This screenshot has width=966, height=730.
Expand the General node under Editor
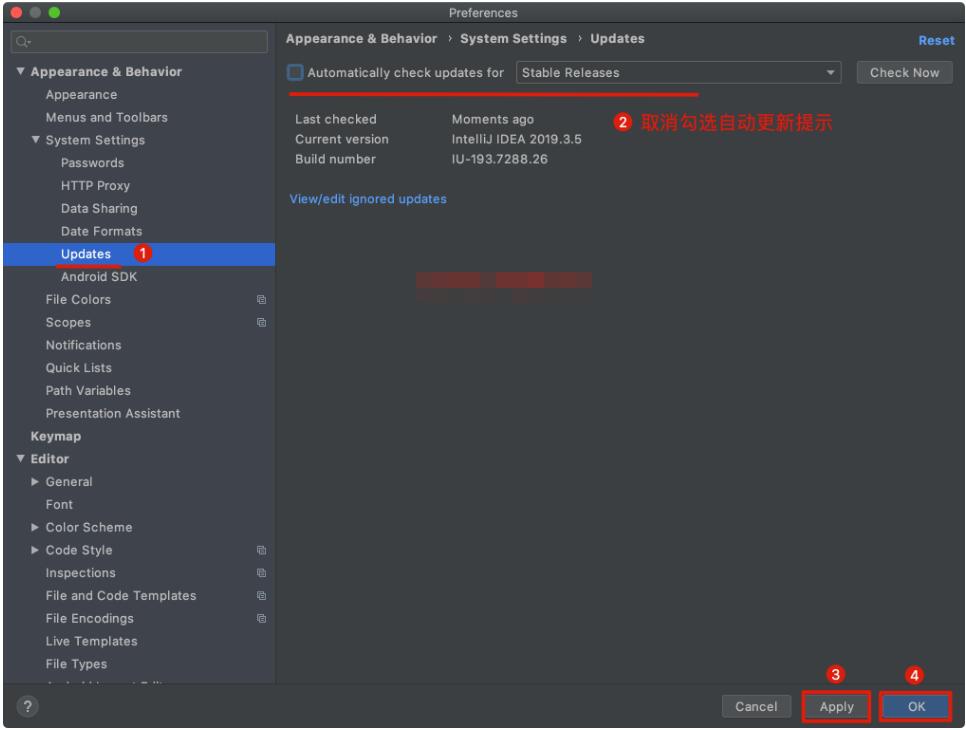[x=36, y=482]
